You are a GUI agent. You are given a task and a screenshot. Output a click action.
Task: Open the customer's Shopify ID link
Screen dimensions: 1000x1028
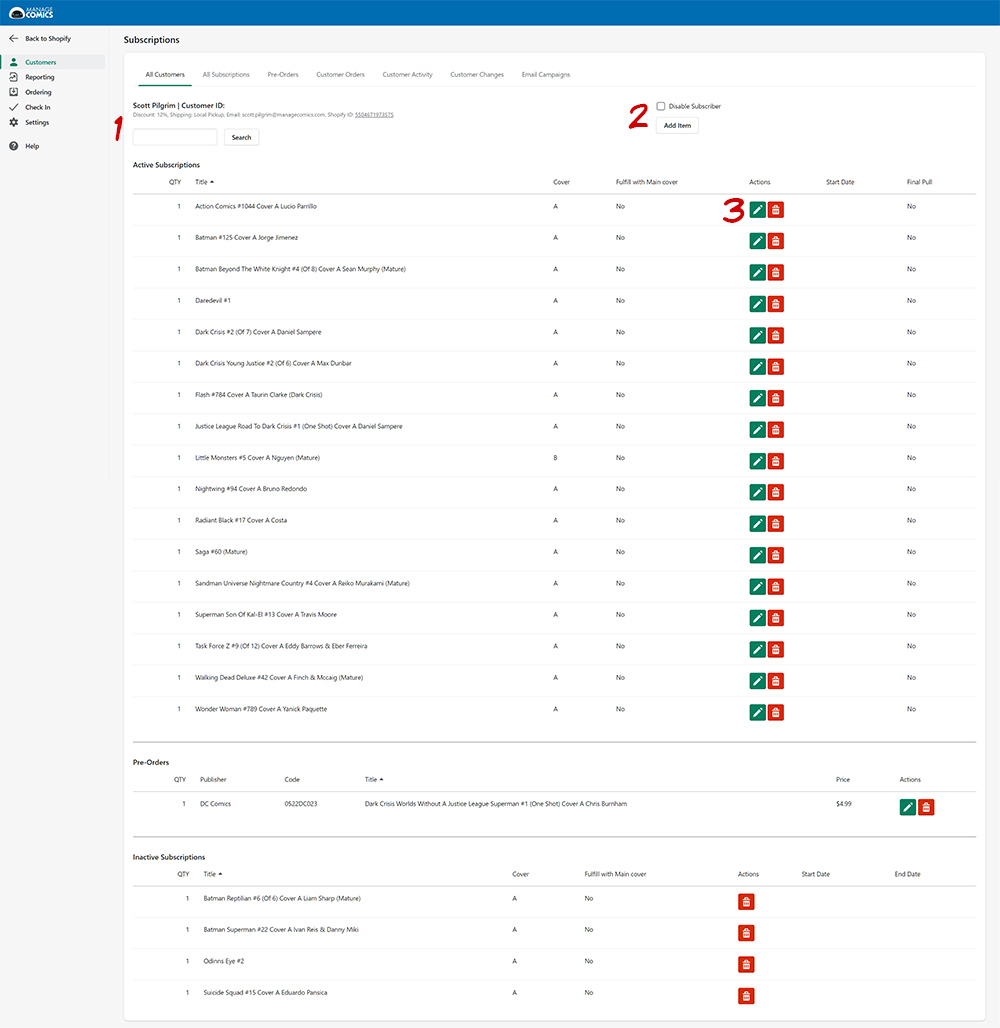374,115
